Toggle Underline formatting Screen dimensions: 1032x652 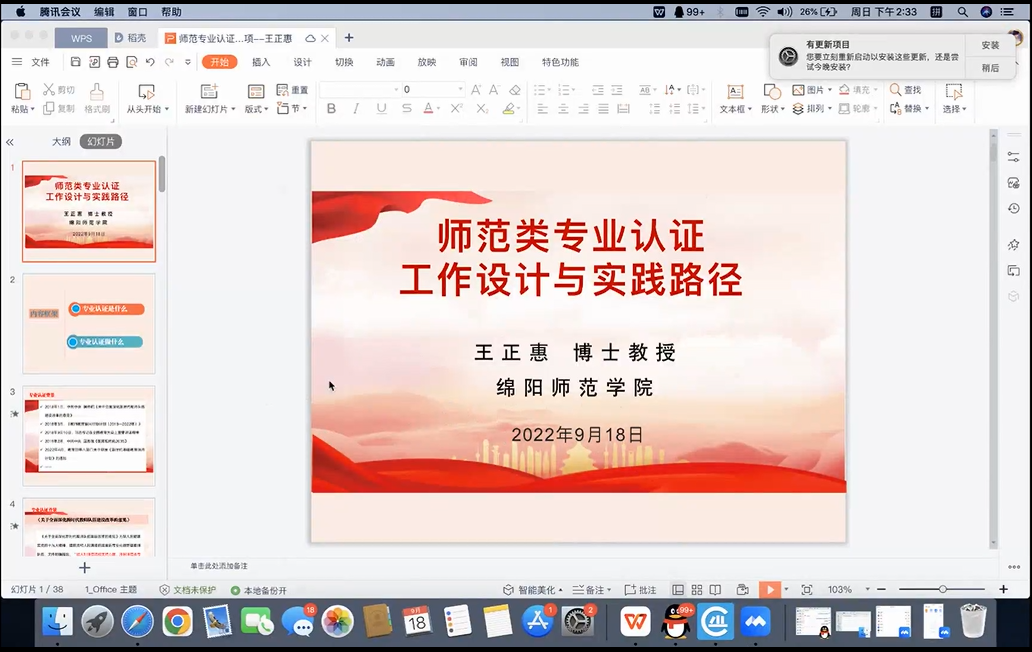(x=379, y=109)
